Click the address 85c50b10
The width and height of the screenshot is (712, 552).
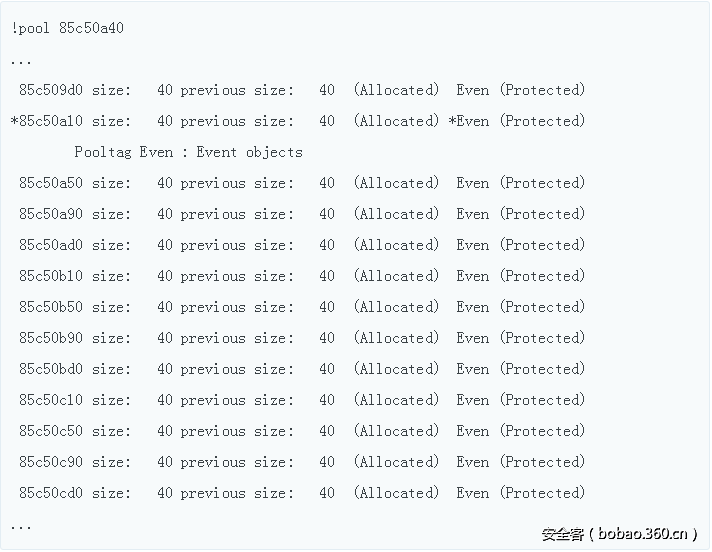tap(50, 276)
